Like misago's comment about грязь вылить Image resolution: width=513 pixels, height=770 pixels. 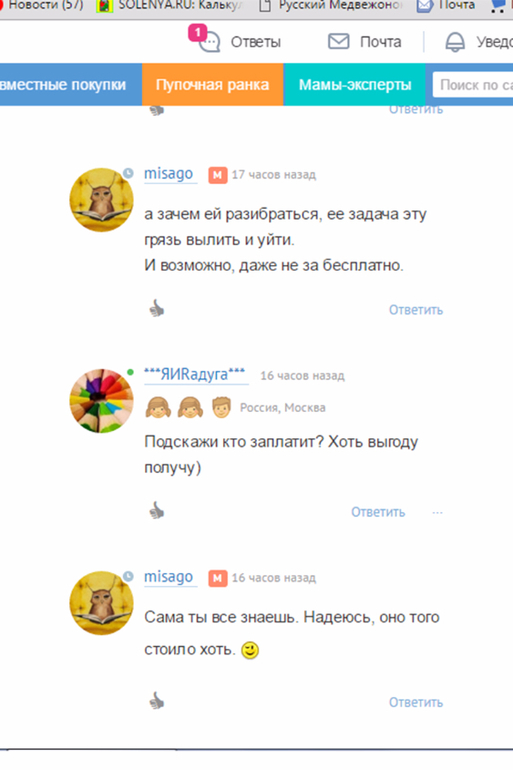tap(157, 309)
